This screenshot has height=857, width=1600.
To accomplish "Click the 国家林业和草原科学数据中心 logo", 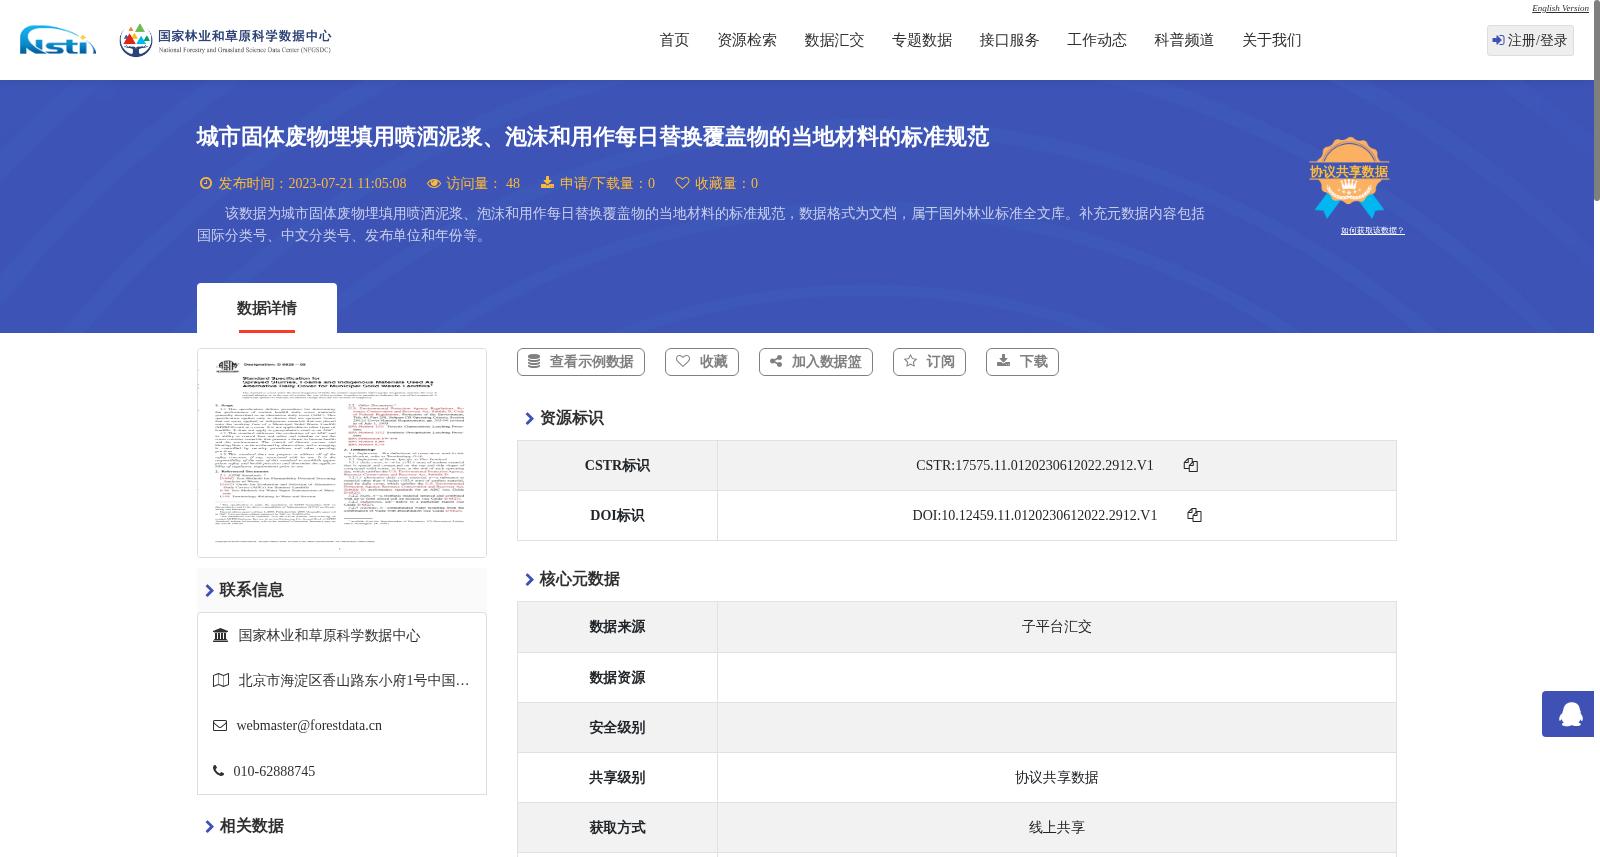I will (225, 40).
